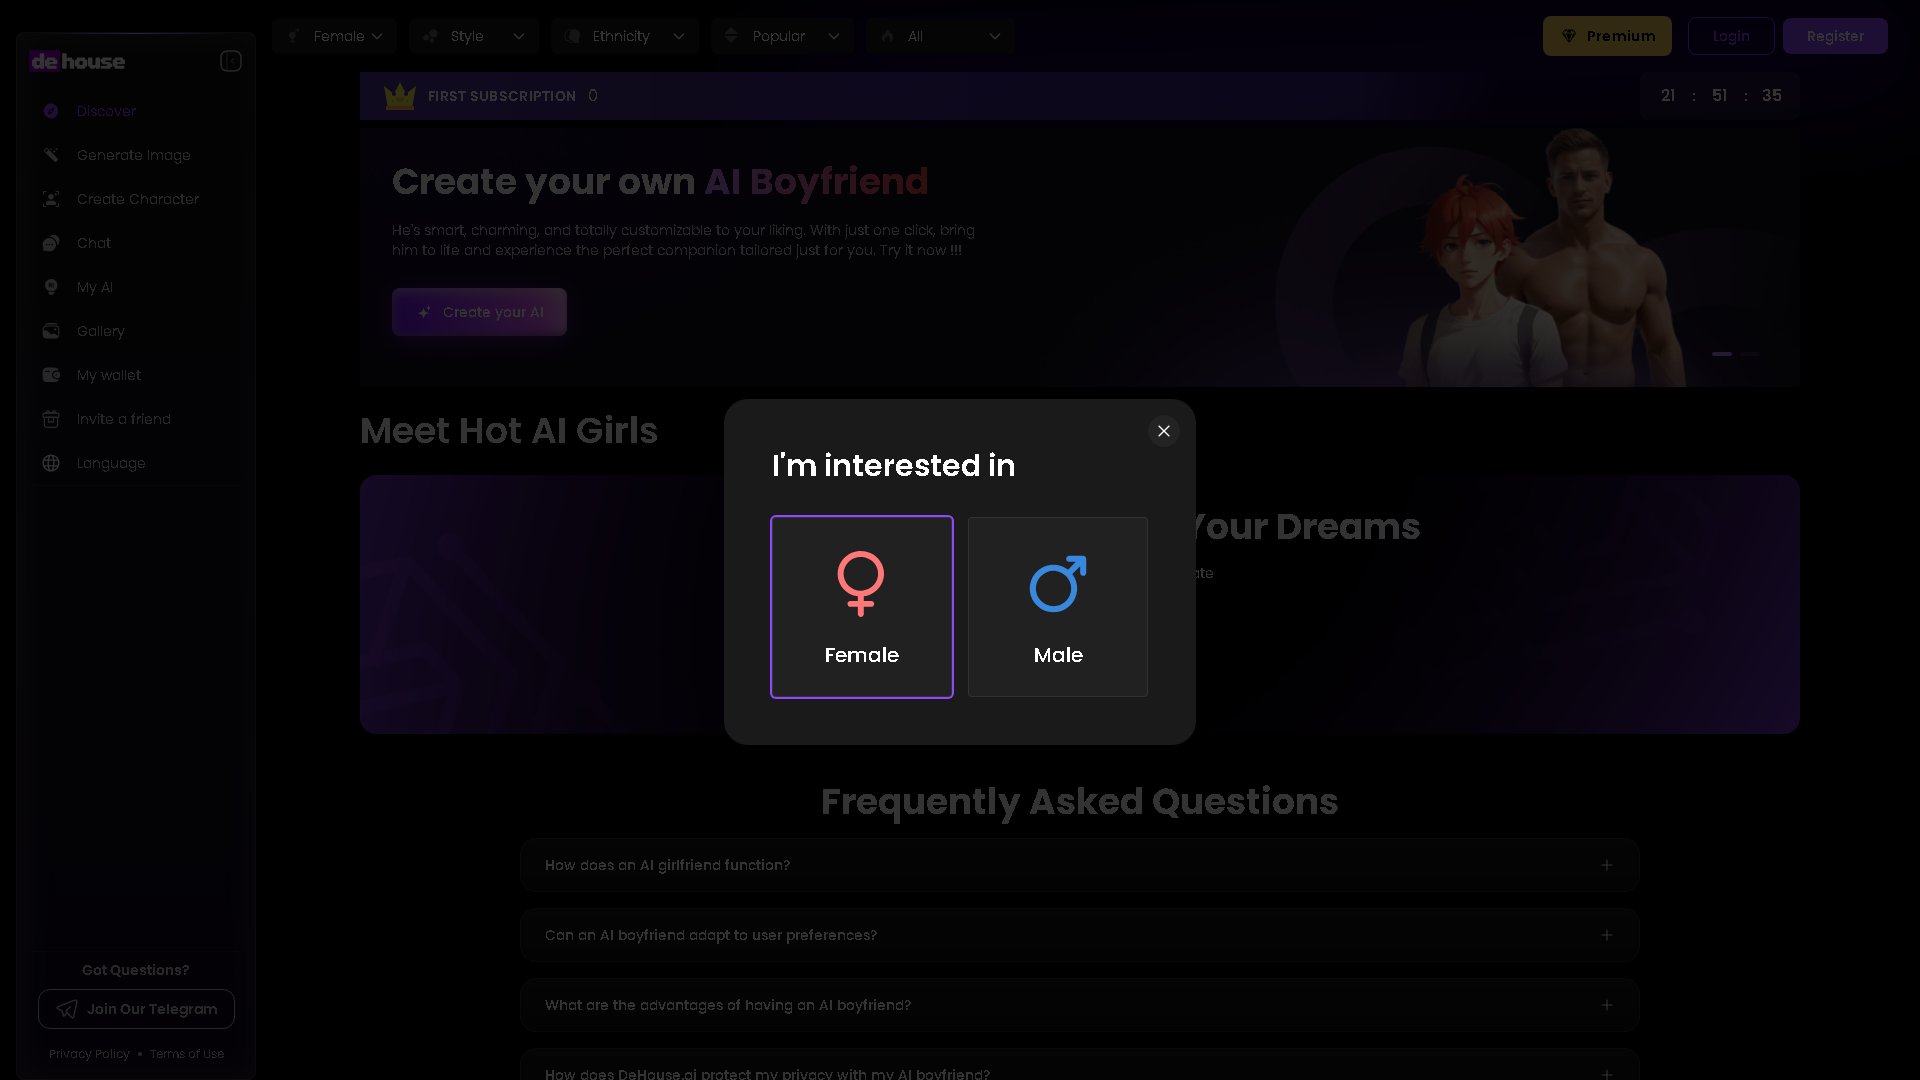Collapse the sidebar with the panel icon
Screen dimensions: 1920x1080
pos(231,61)
